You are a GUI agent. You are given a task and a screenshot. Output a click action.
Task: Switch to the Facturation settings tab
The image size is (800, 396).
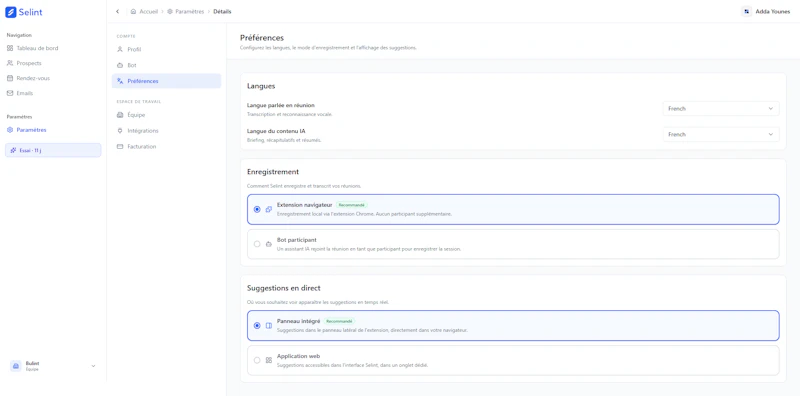(x=166, y=146)
